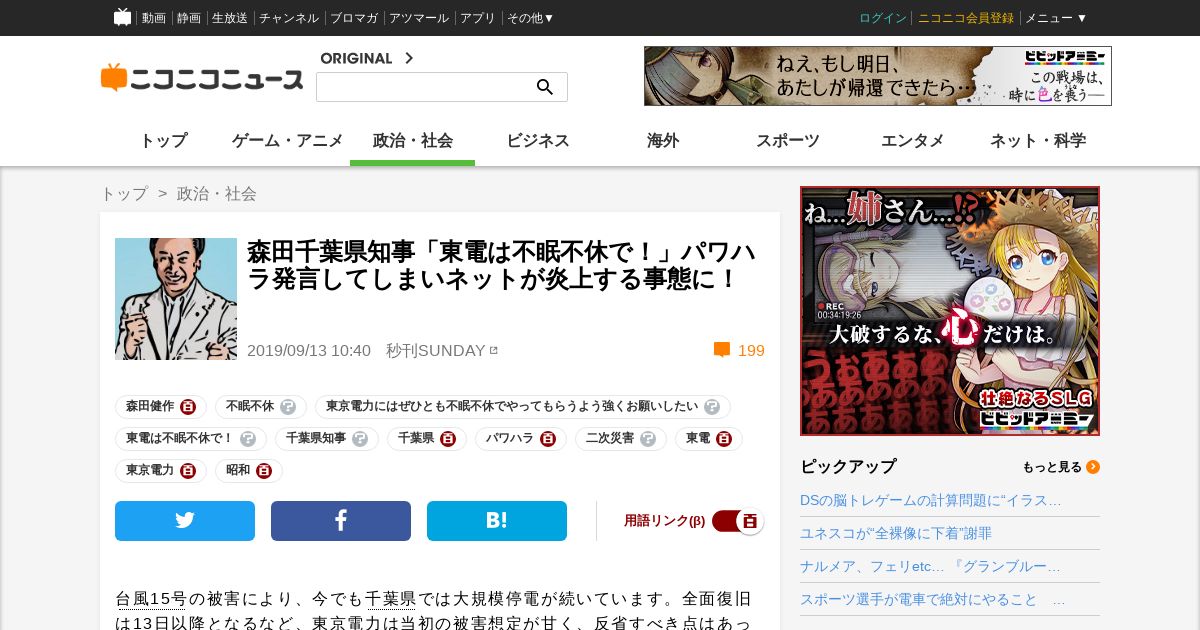This screenshot has height=630, width=1200.
Task: Click the search magnifier icon
Action: 545,87
